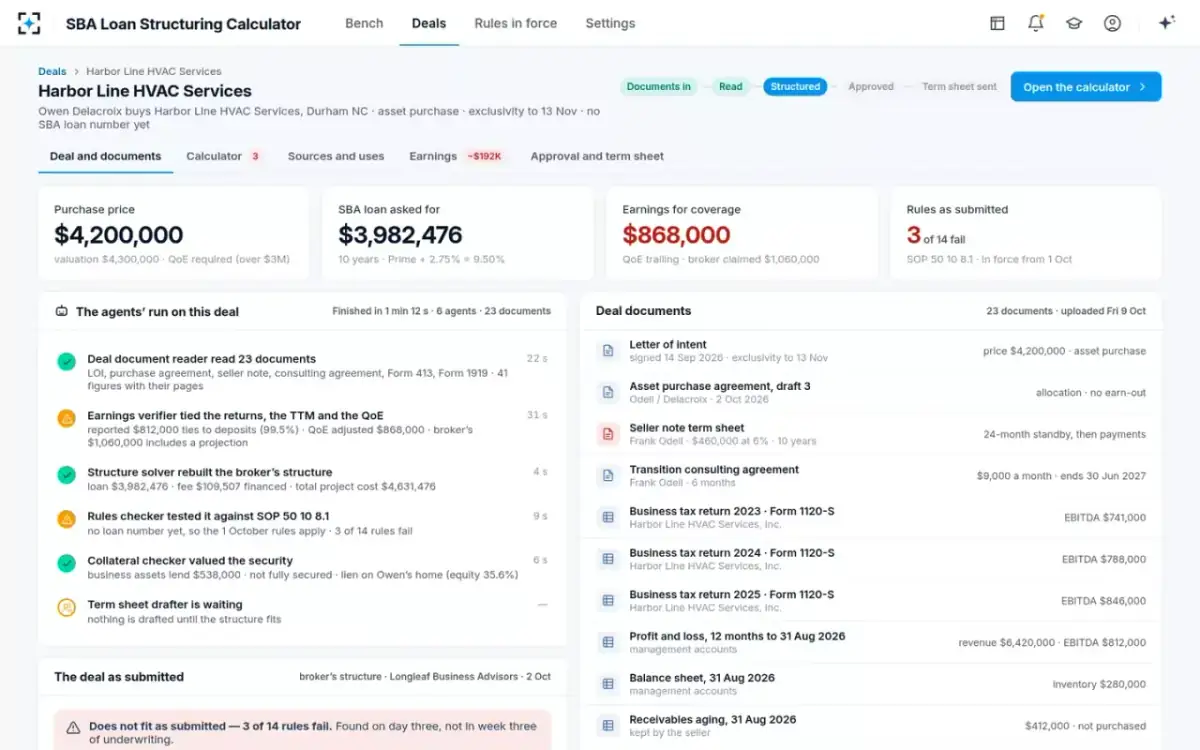Select Term sheet drafter is waiting row
The height and width of the screenshot is (750, 1200).
(x=302, y=611)
